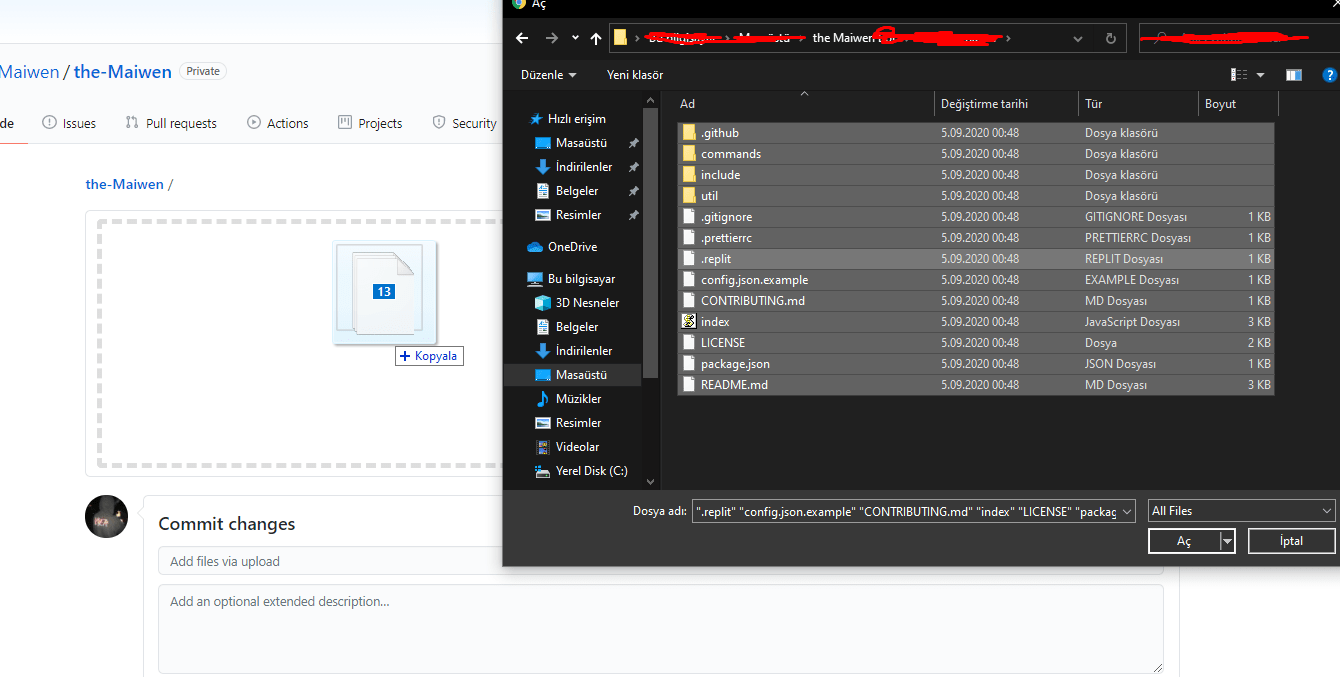
Task: Go up one folder level
Action: click(596, 38)
